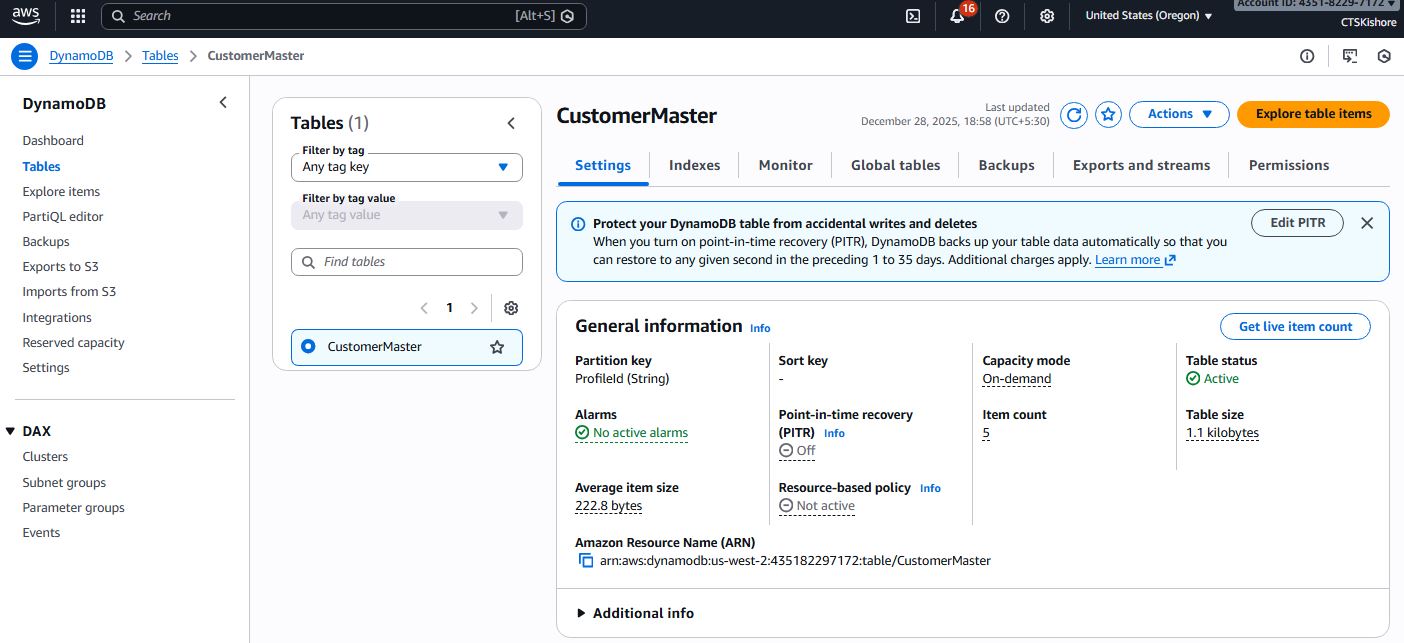Open AWS CloudShell icon in top bar

click(x=913, y=16)
